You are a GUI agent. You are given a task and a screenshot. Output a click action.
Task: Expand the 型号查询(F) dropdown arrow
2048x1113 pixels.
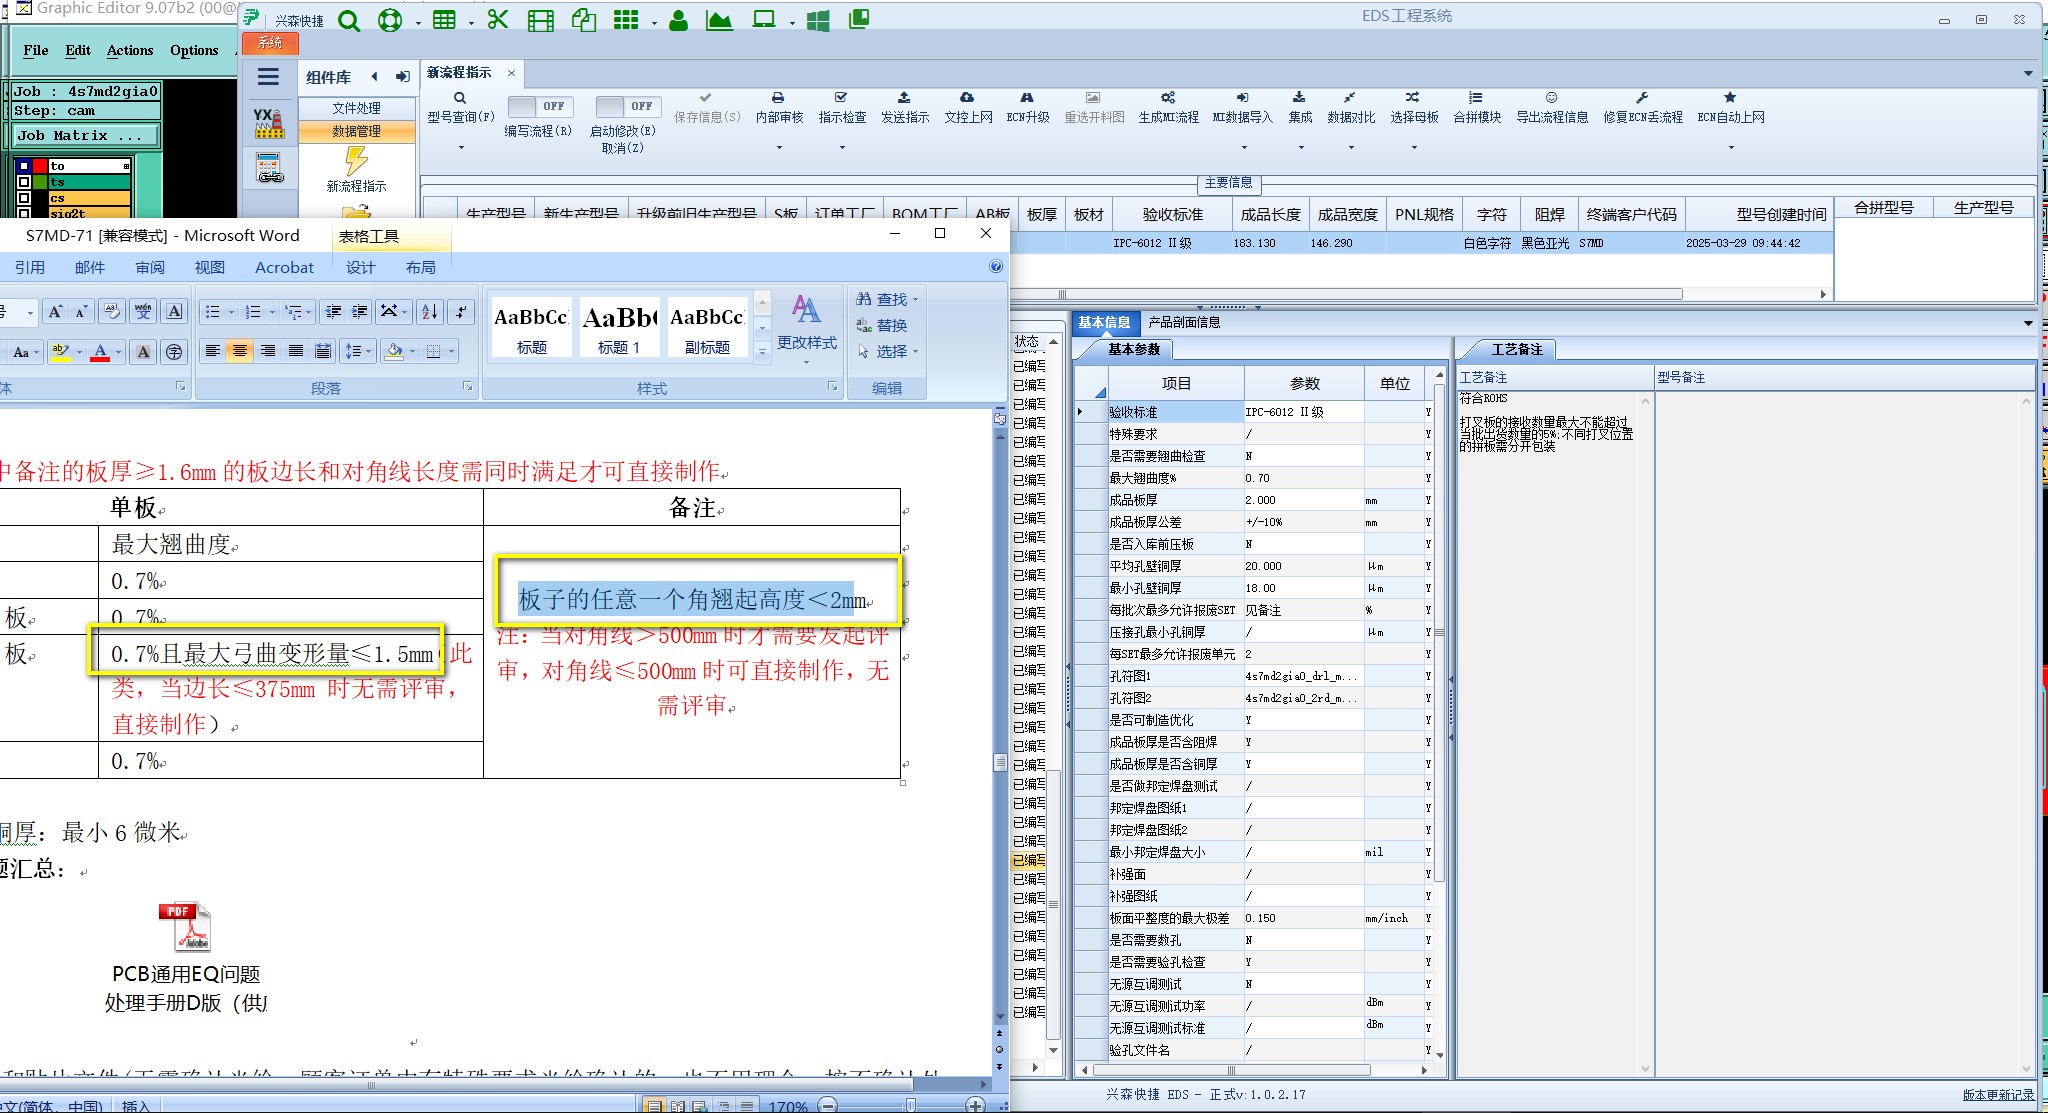click(x=461, y=148)
